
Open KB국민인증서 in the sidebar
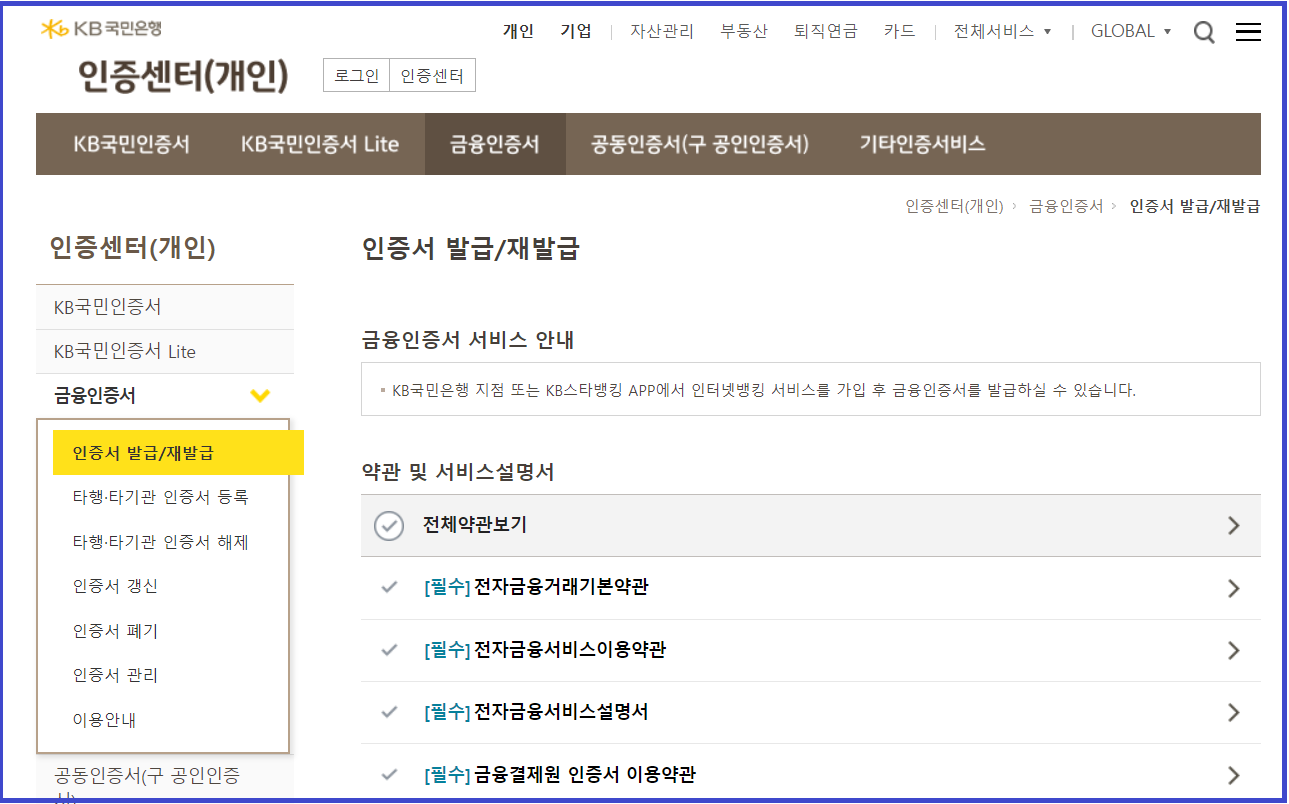click(x=165, y=307)
